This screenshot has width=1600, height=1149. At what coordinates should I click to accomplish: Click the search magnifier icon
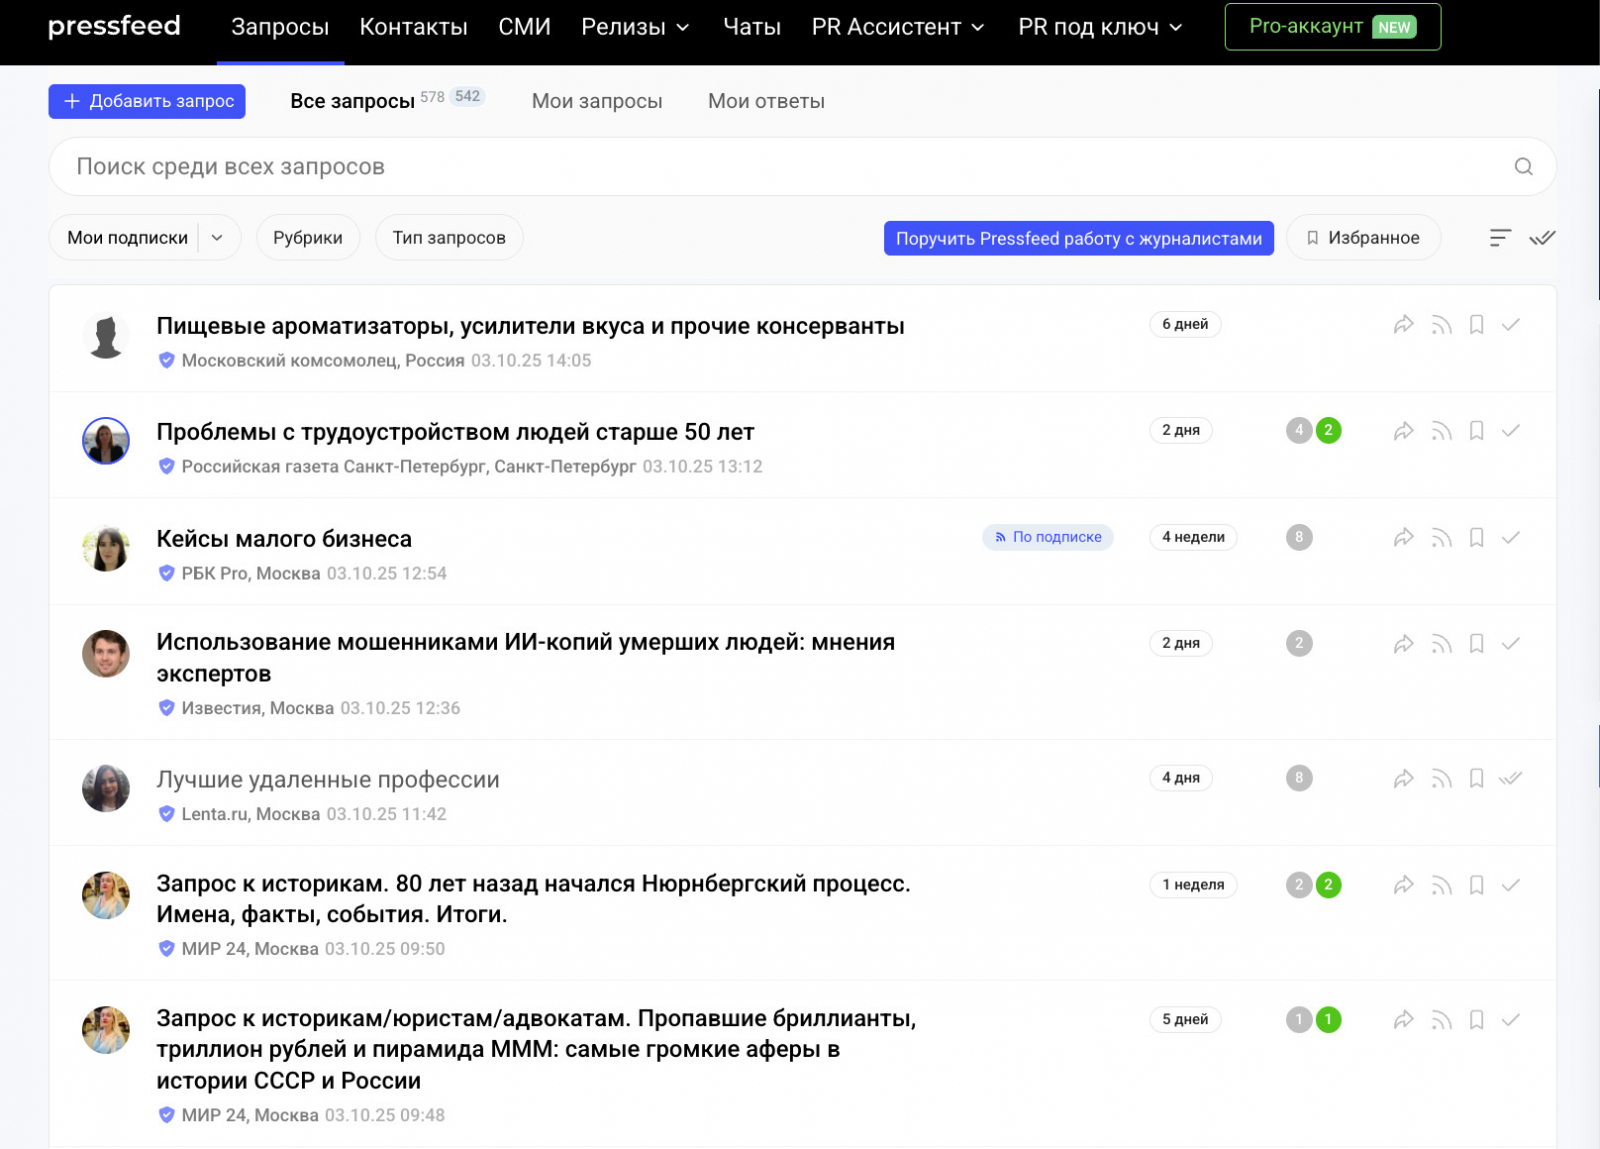click(x=1523, y=167)
